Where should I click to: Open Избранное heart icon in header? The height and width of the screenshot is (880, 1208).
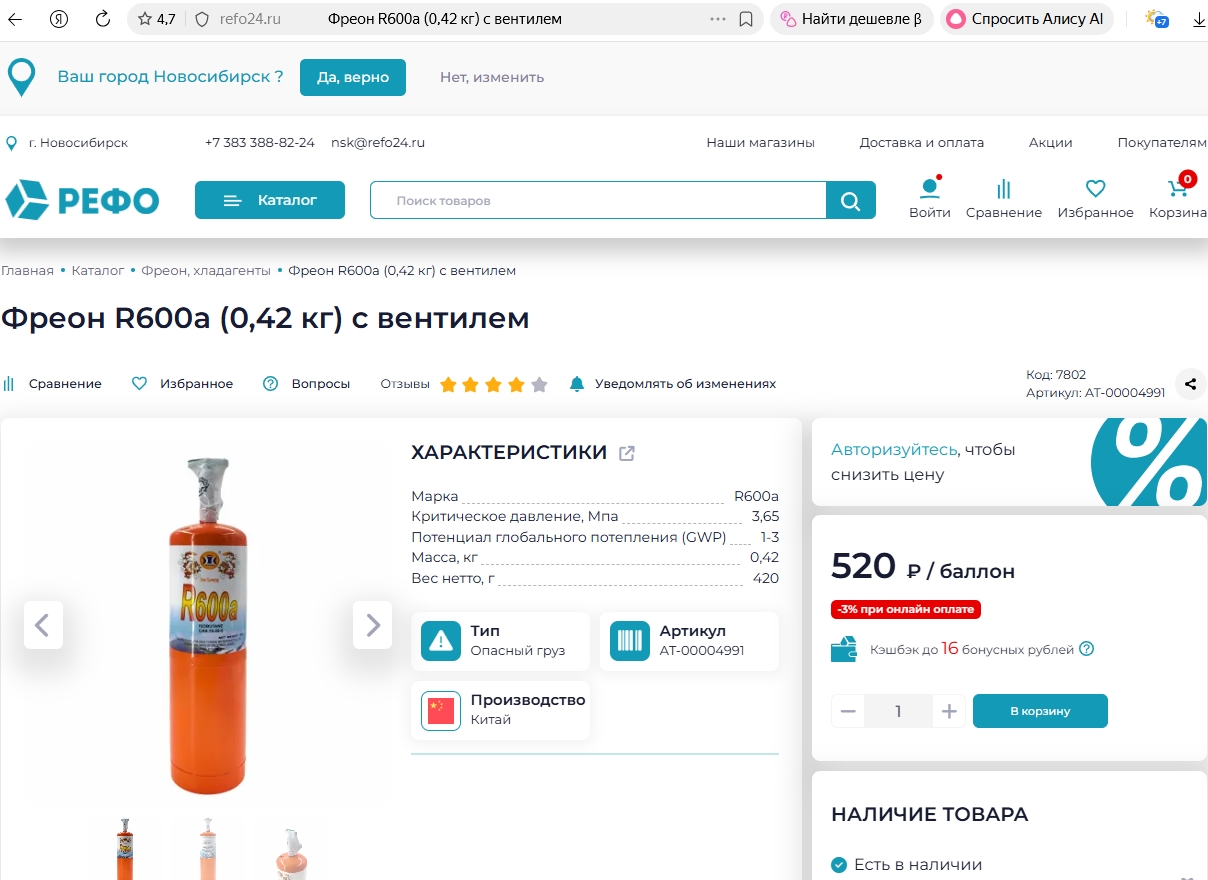[x=1096, y=189]
